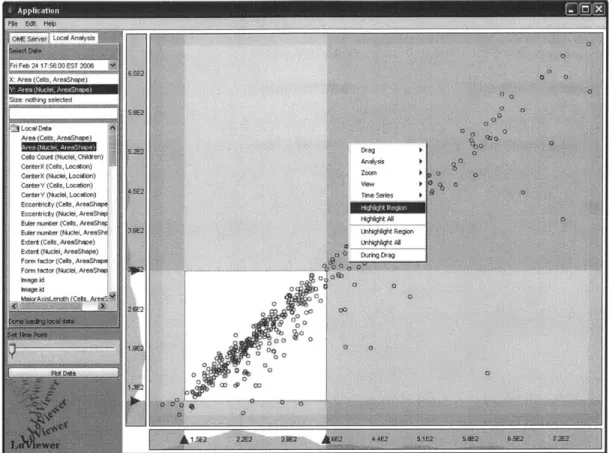Choose During Drag from context menu

click(388, 255)
